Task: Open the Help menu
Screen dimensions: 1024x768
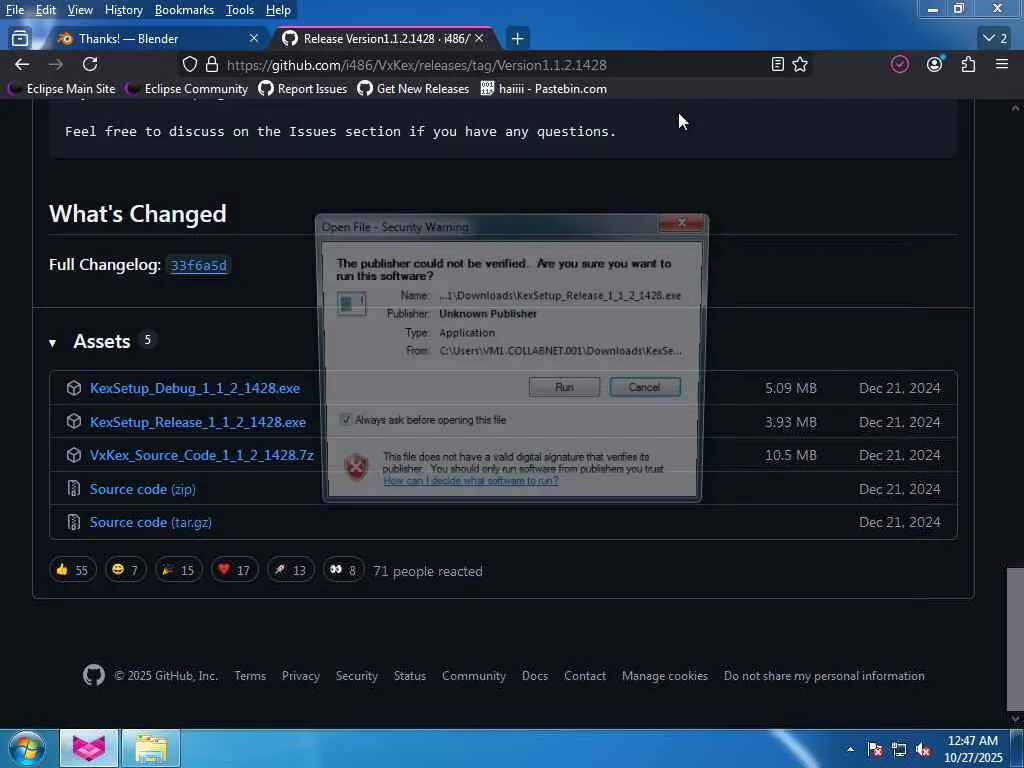Action: [278, 10]
